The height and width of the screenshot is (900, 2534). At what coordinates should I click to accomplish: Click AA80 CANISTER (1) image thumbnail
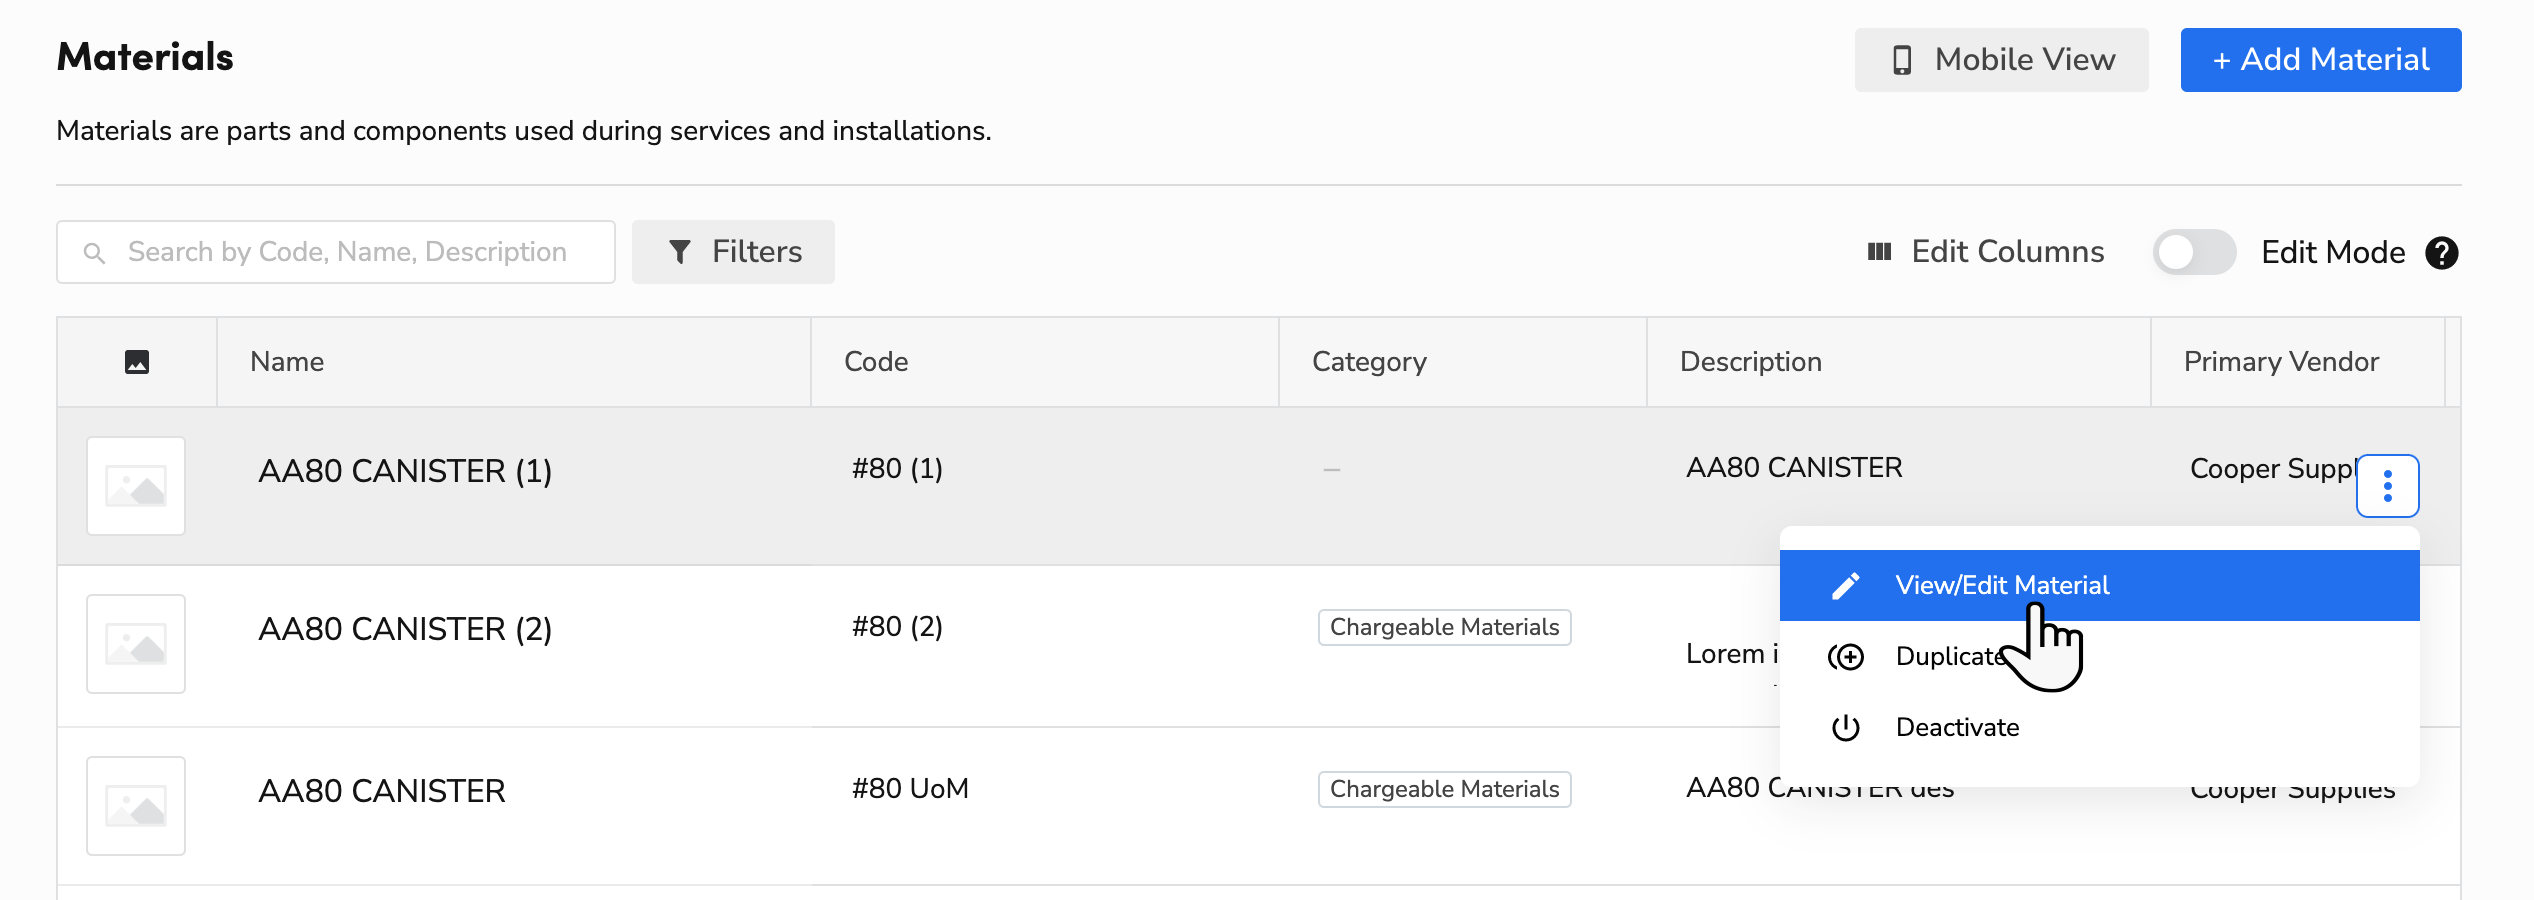click(x=136, y=487)
